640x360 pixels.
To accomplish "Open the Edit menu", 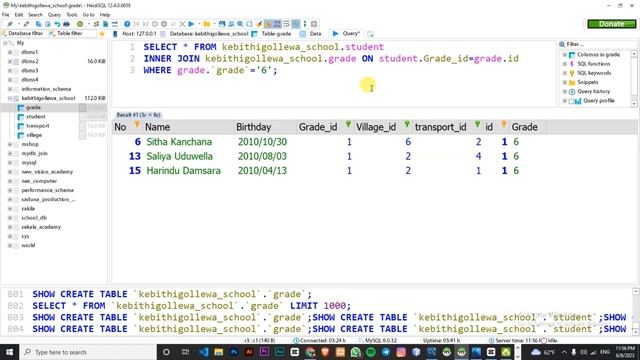I will [19, 15].
